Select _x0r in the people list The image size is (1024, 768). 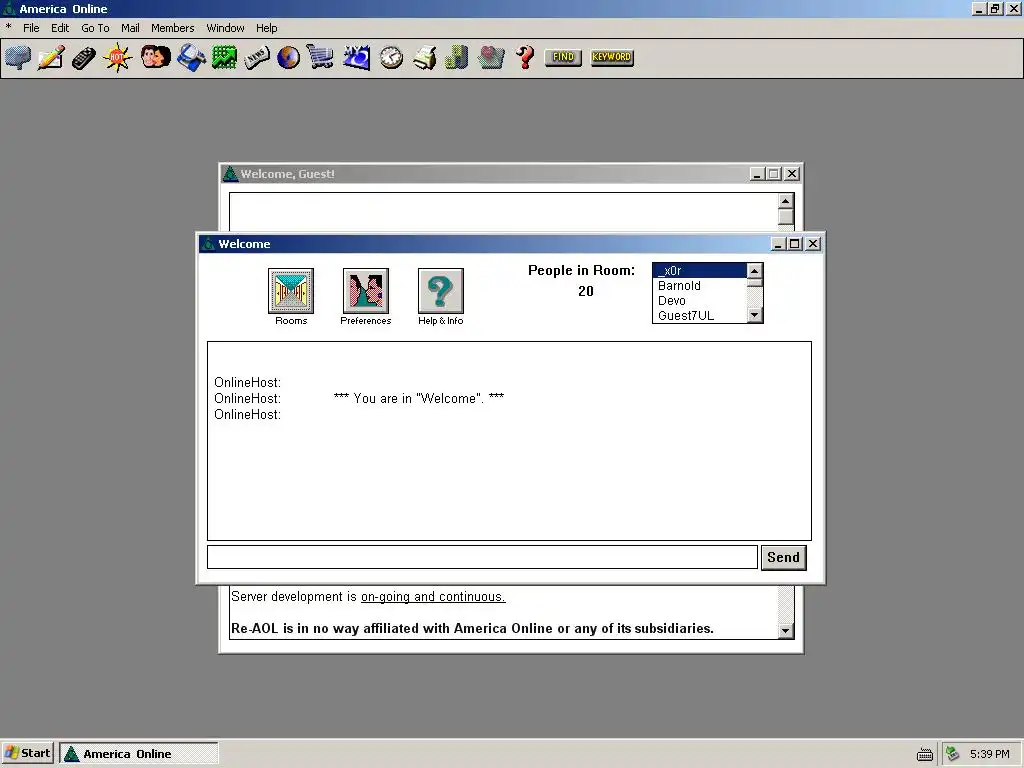pyautogui.click(x=699, y=270)
